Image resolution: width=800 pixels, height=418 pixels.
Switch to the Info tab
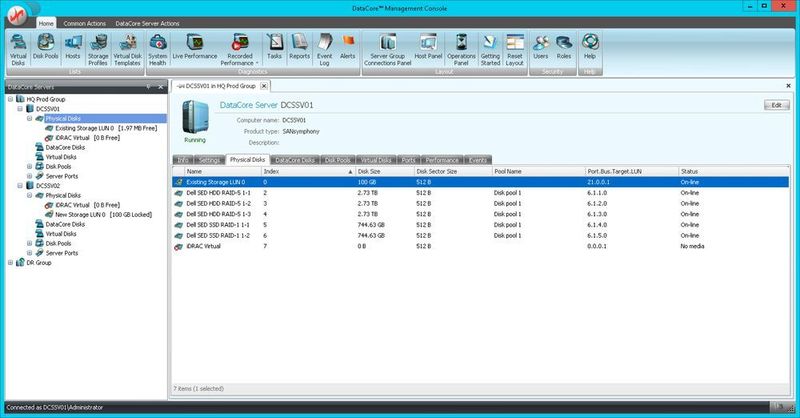(x=183, y=160)
